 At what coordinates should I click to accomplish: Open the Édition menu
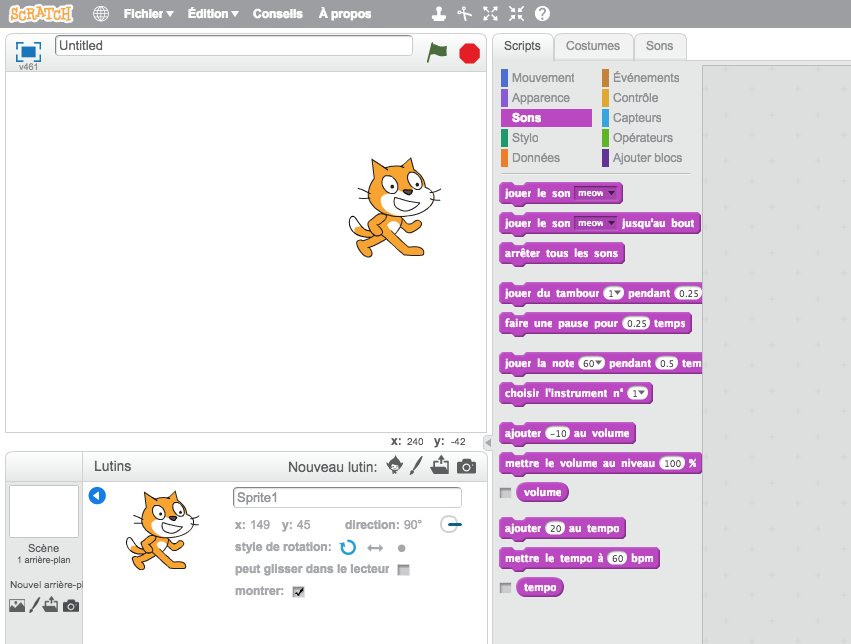[213, 14]
